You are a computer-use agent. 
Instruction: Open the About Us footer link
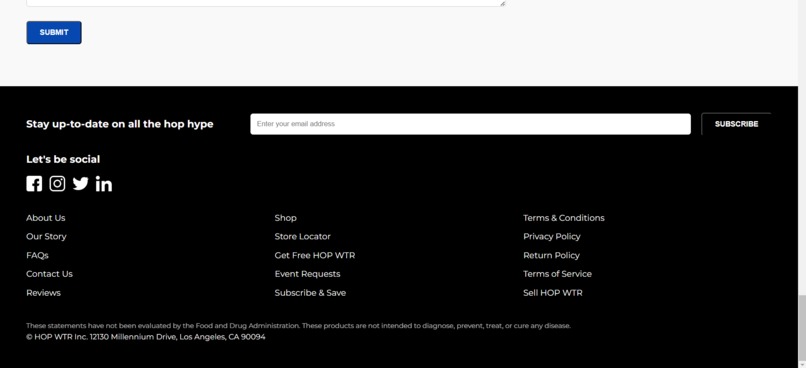coord(46,218)
